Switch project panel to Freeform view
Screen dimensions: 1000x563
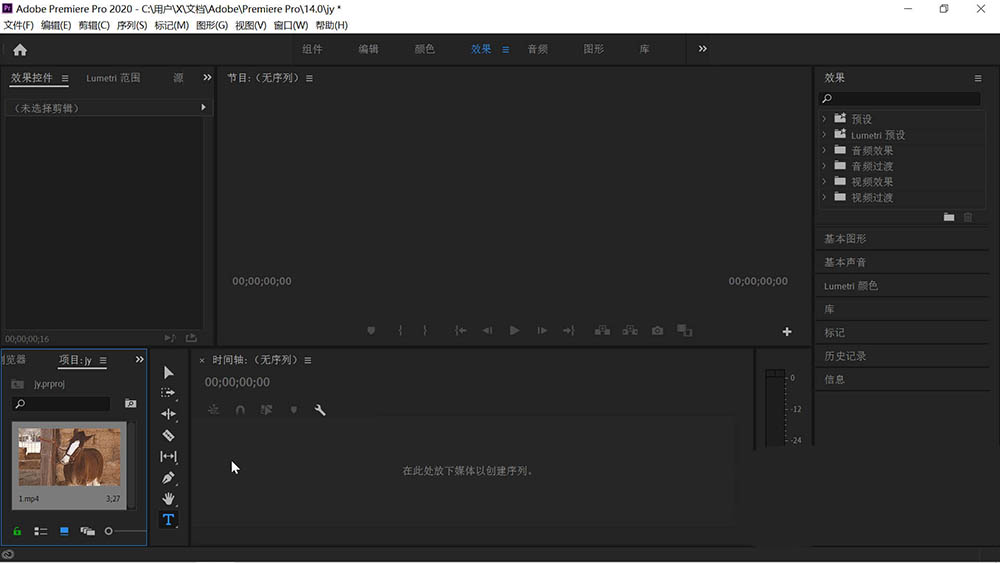pyautogui.click(x=87, y=531)
